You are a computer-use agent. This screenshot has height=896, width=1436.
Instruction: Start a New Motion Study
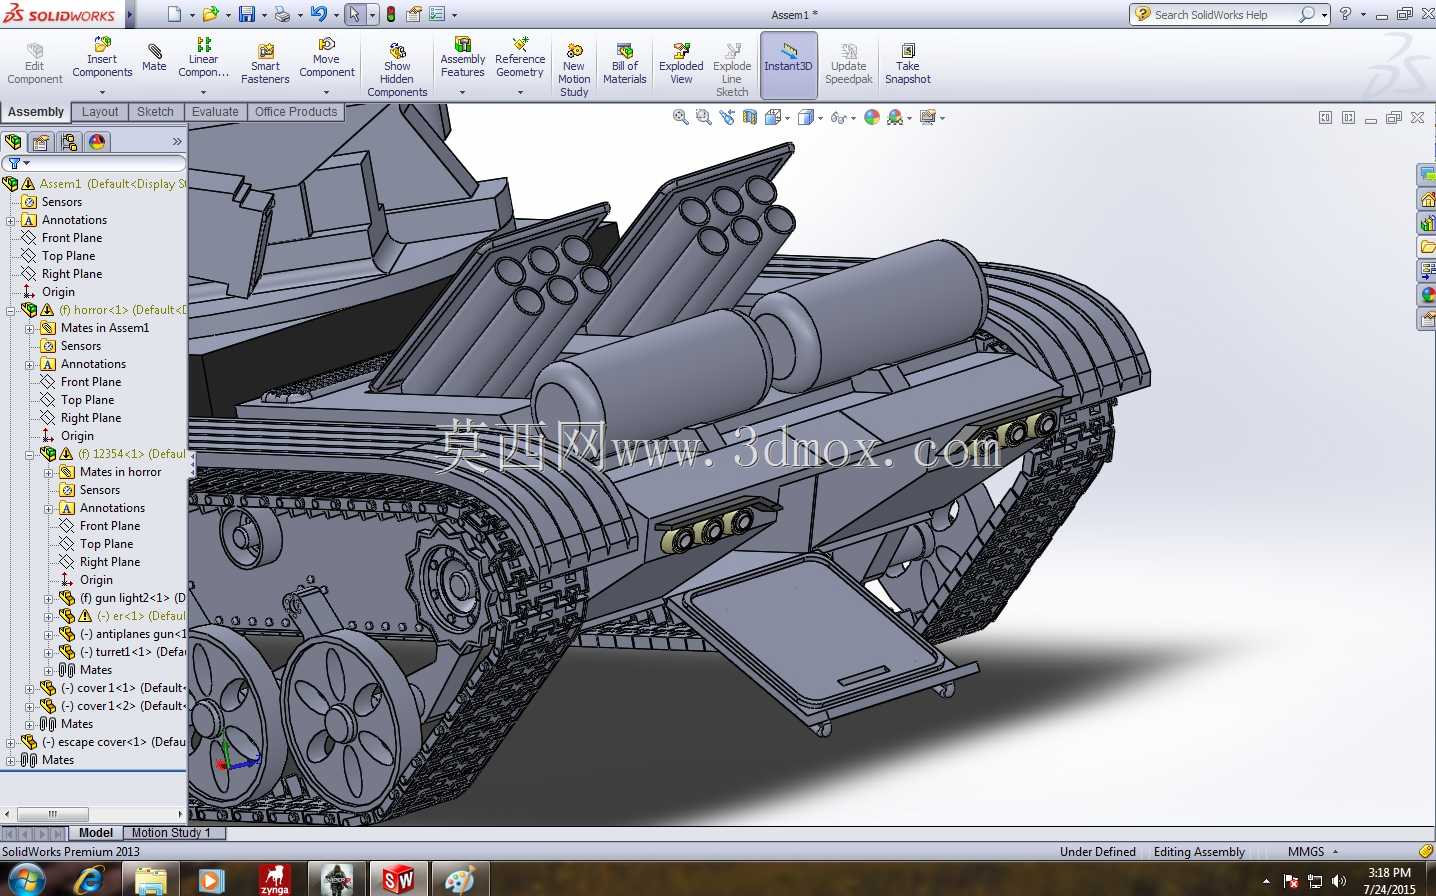point(574,70)
